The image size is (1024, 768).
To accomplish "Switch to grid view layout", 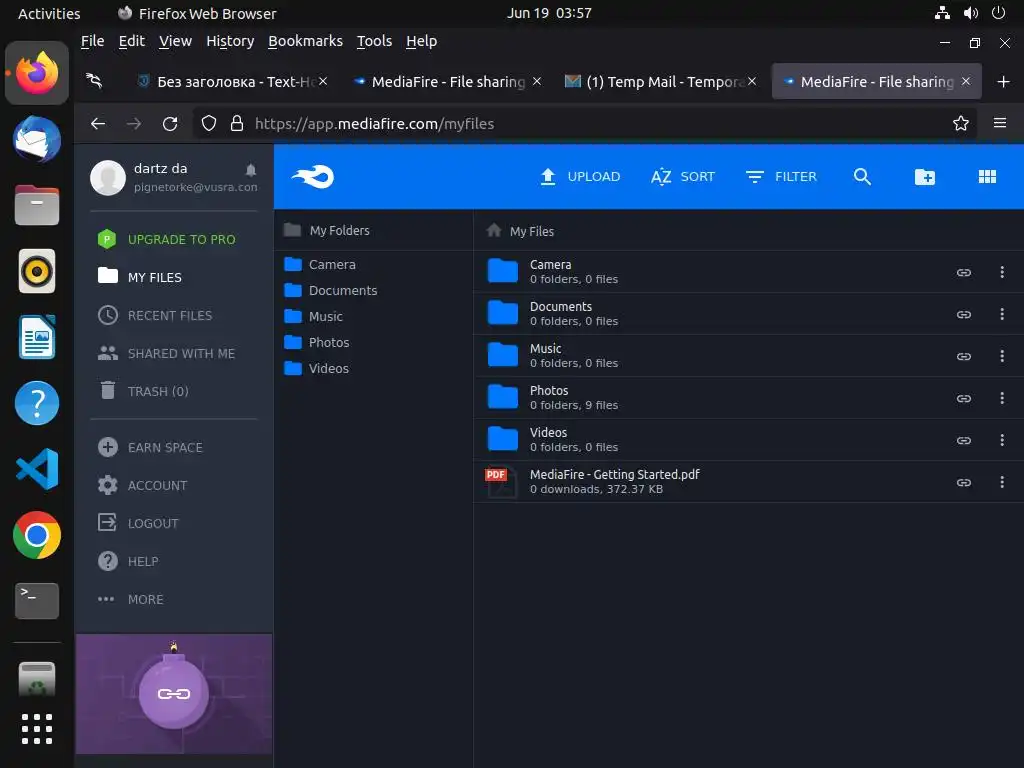I will pos(987,176).
